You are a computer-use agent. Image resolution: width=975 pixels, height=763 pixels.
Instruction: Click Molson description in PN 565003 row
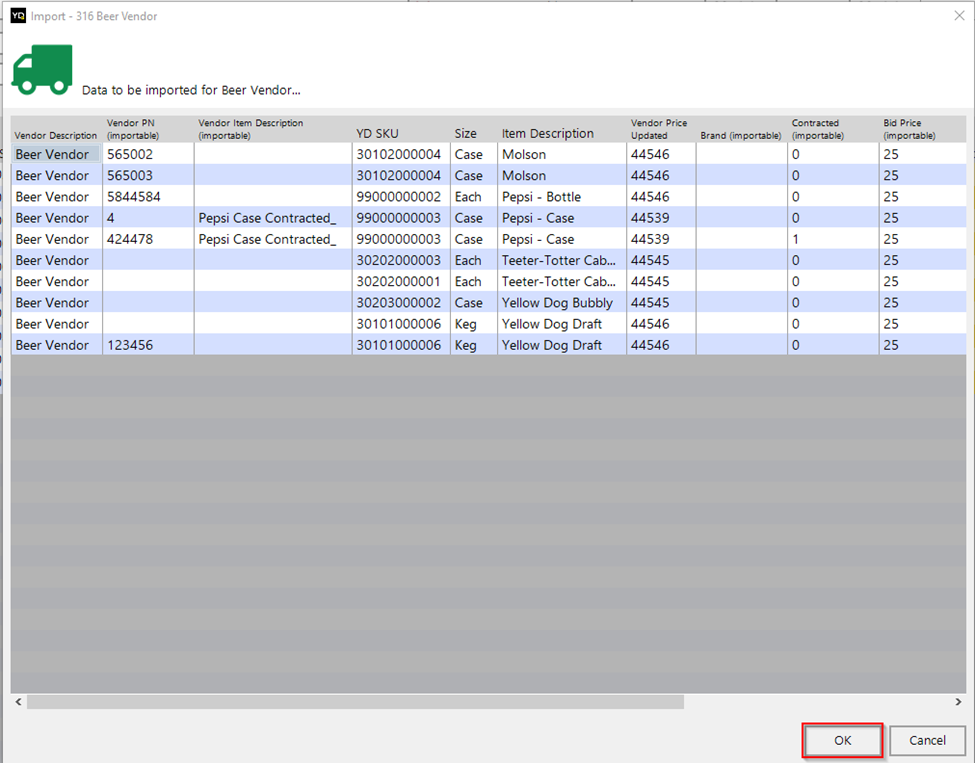point(562,175)
